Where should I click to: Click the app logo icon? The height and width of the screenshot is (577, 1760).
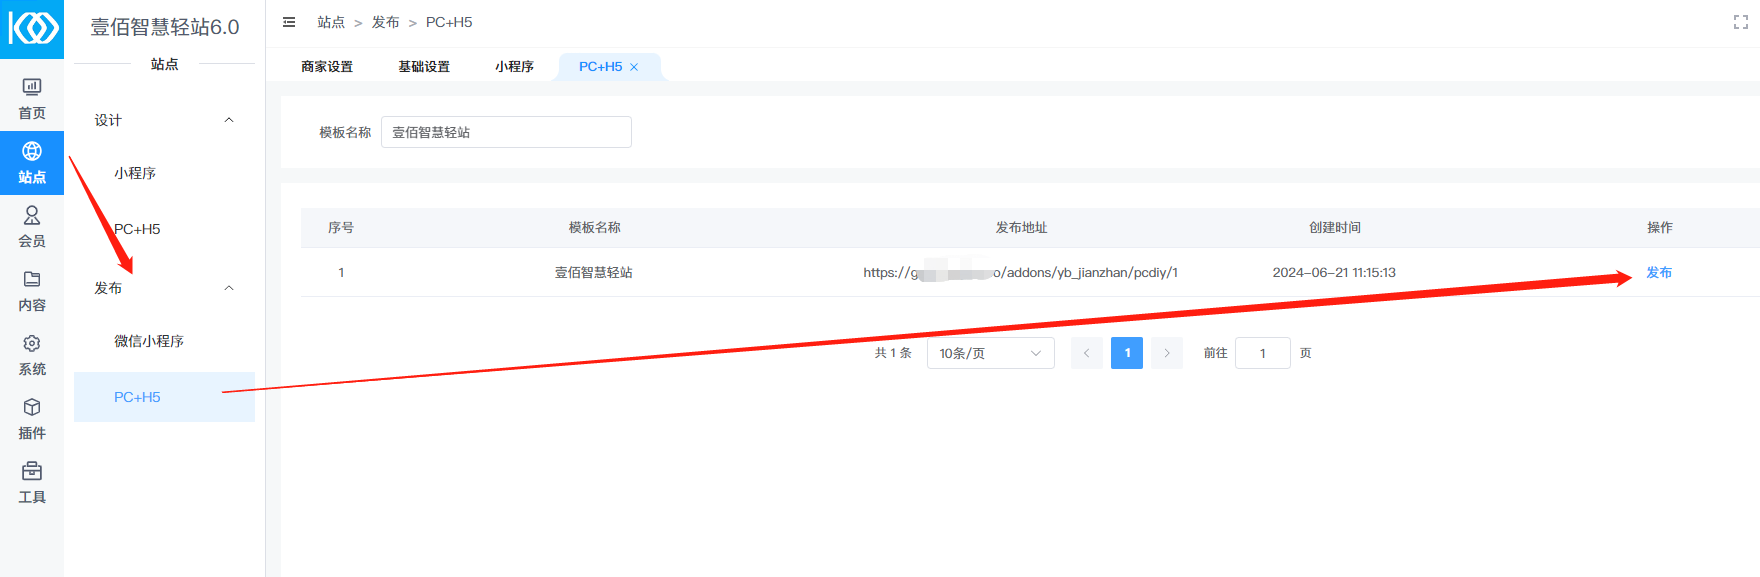click(32, 28)
